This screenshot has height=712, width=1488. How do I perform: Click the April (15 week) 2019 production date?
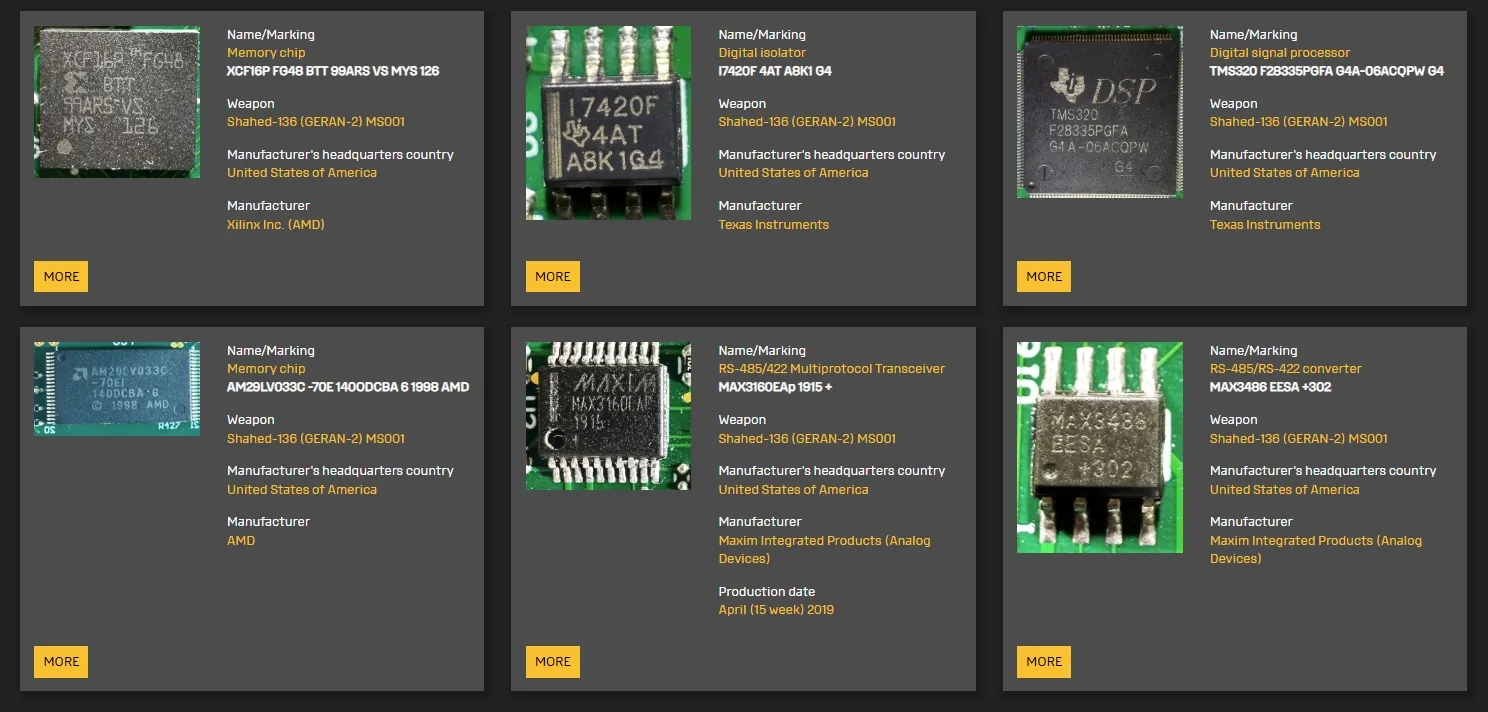pos(775,610)
